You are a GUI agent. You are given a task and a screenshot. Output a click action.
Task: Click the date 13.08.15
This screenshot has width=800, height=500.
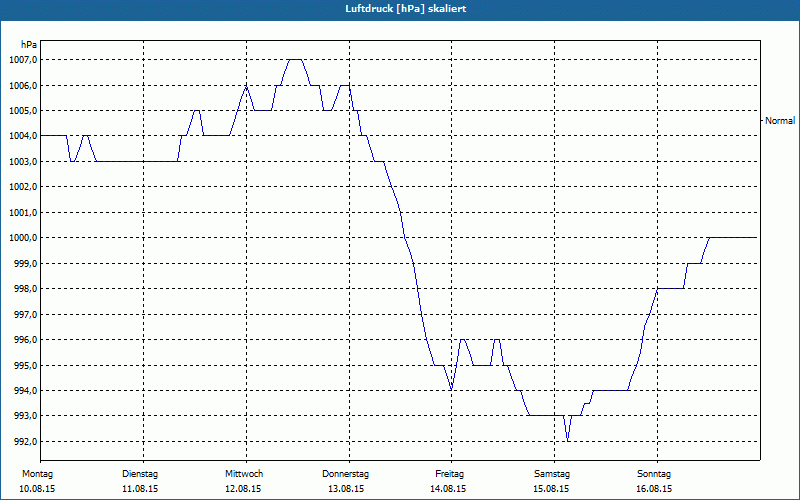(346, 489)
